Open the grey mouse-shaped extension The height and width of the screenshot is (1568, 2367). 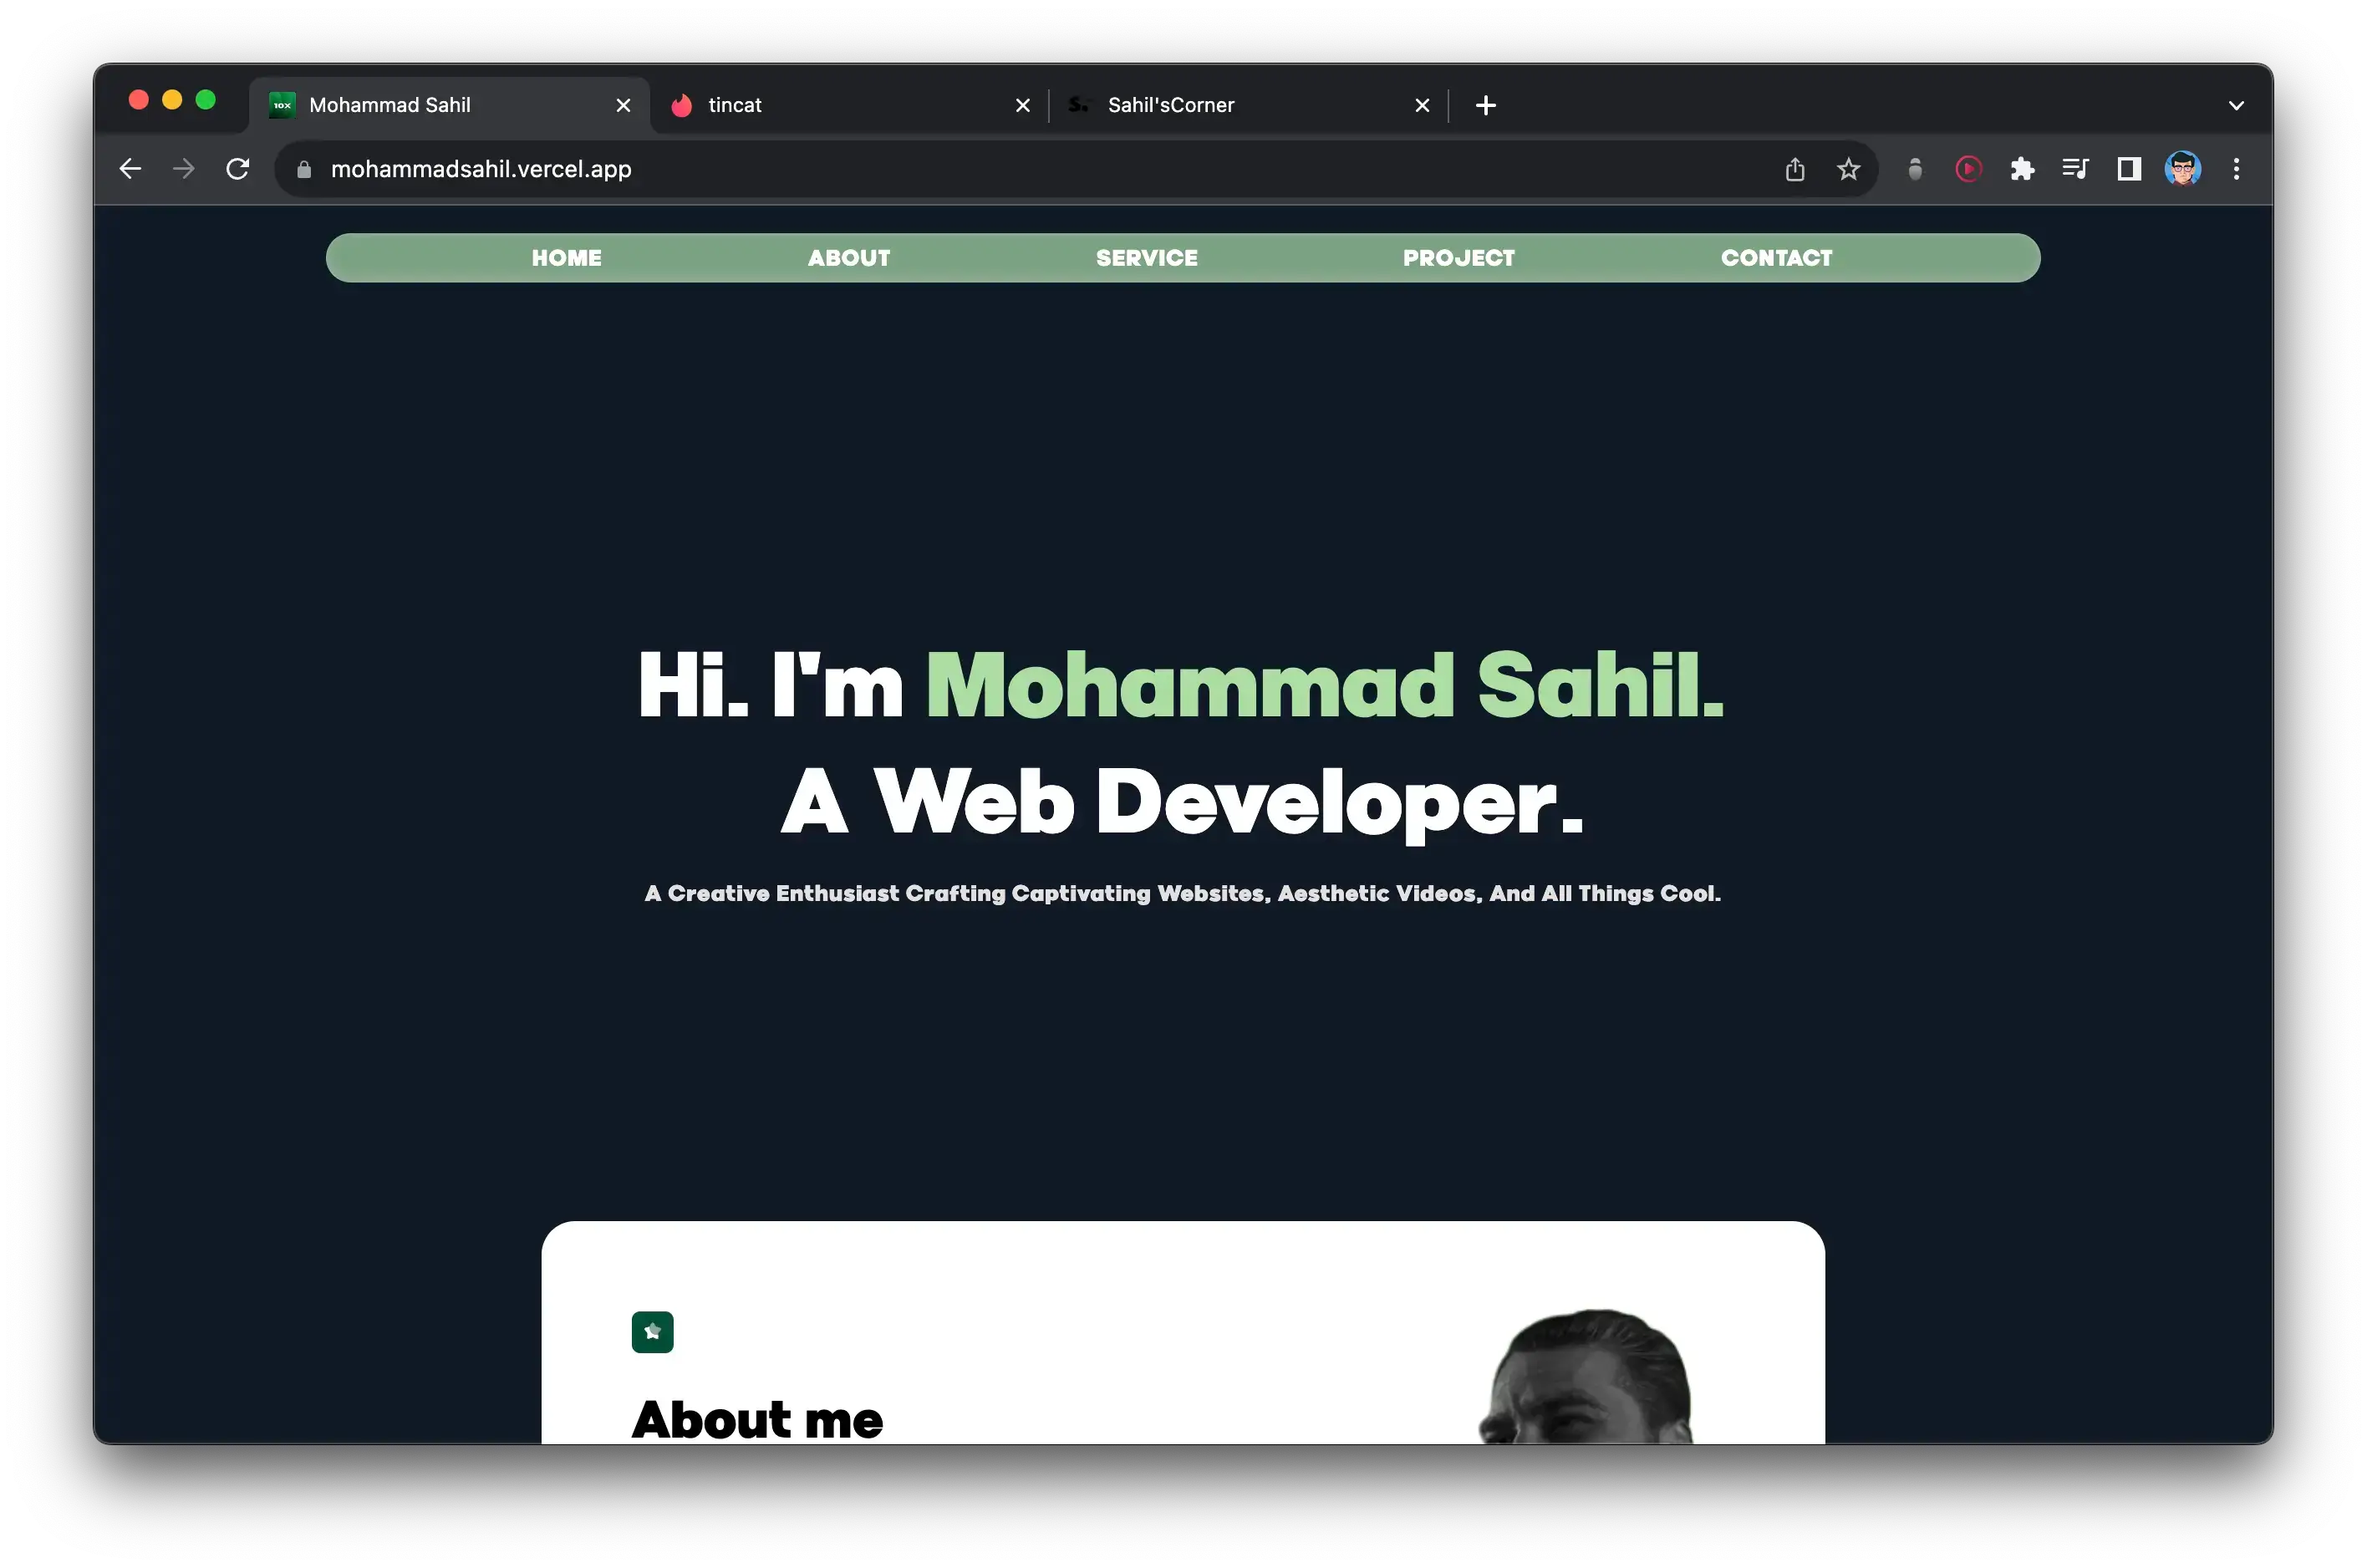(1915, 169)
